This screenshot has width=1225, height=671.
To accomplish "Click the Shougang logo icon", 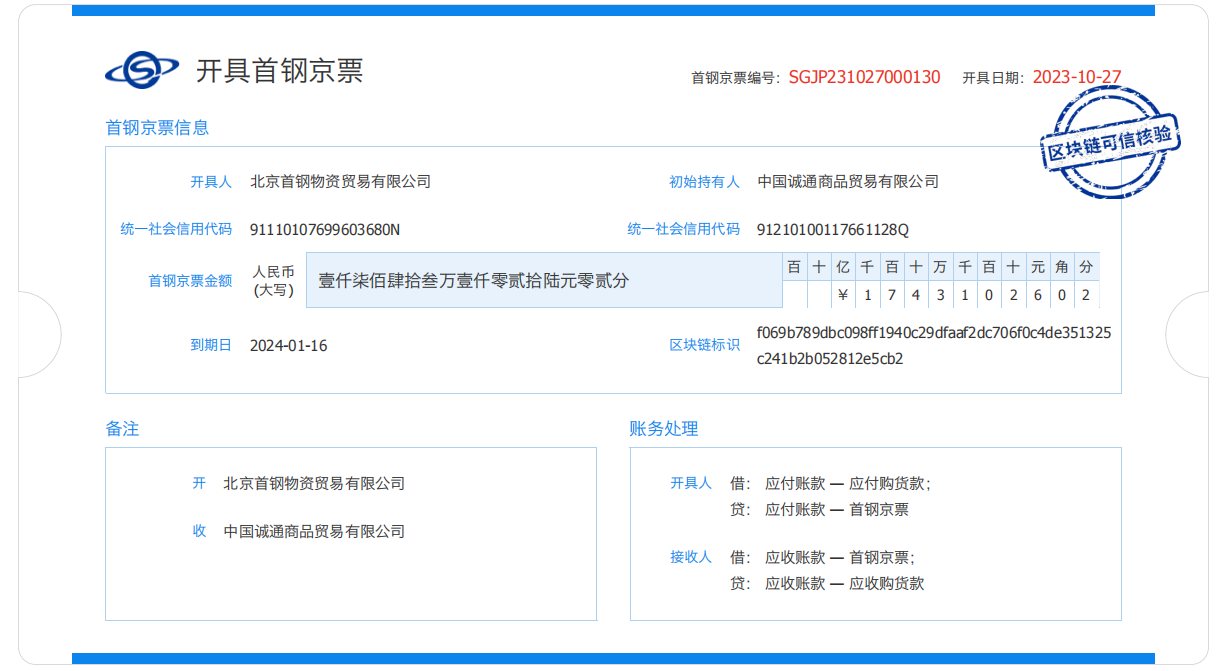I will (x=142, y=70).
